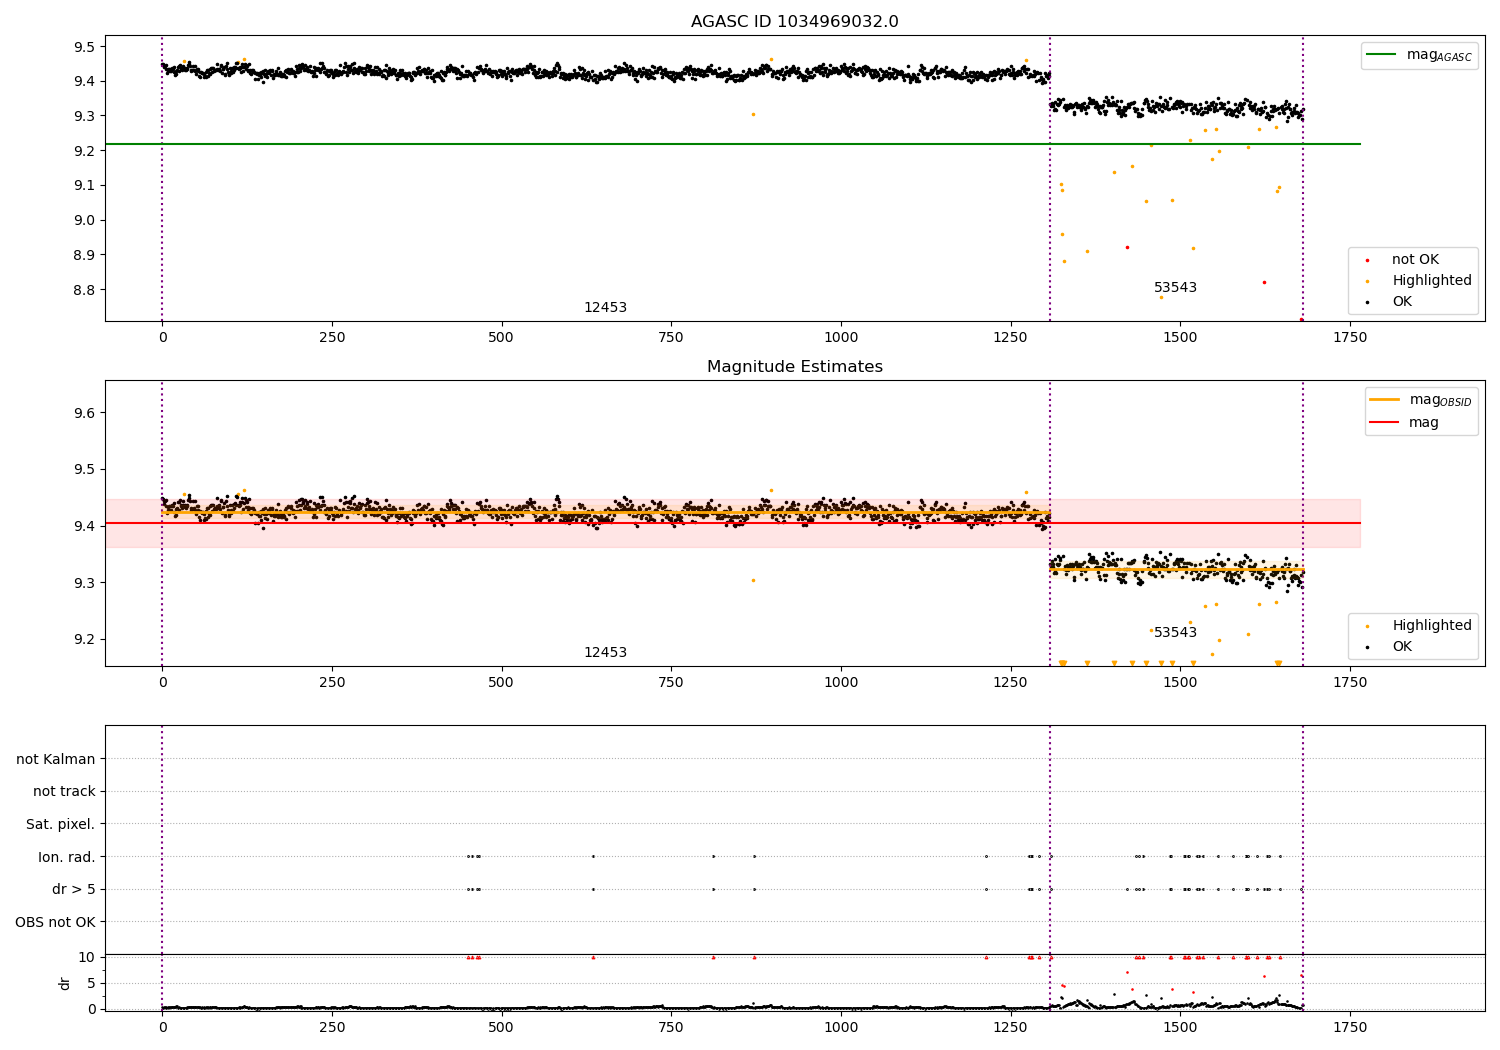The width and height of the screenshot is (1500, 1050).
Task: Click the '5' tick on the dr axis
Action: pyautogui.click(x=91, y=984)
